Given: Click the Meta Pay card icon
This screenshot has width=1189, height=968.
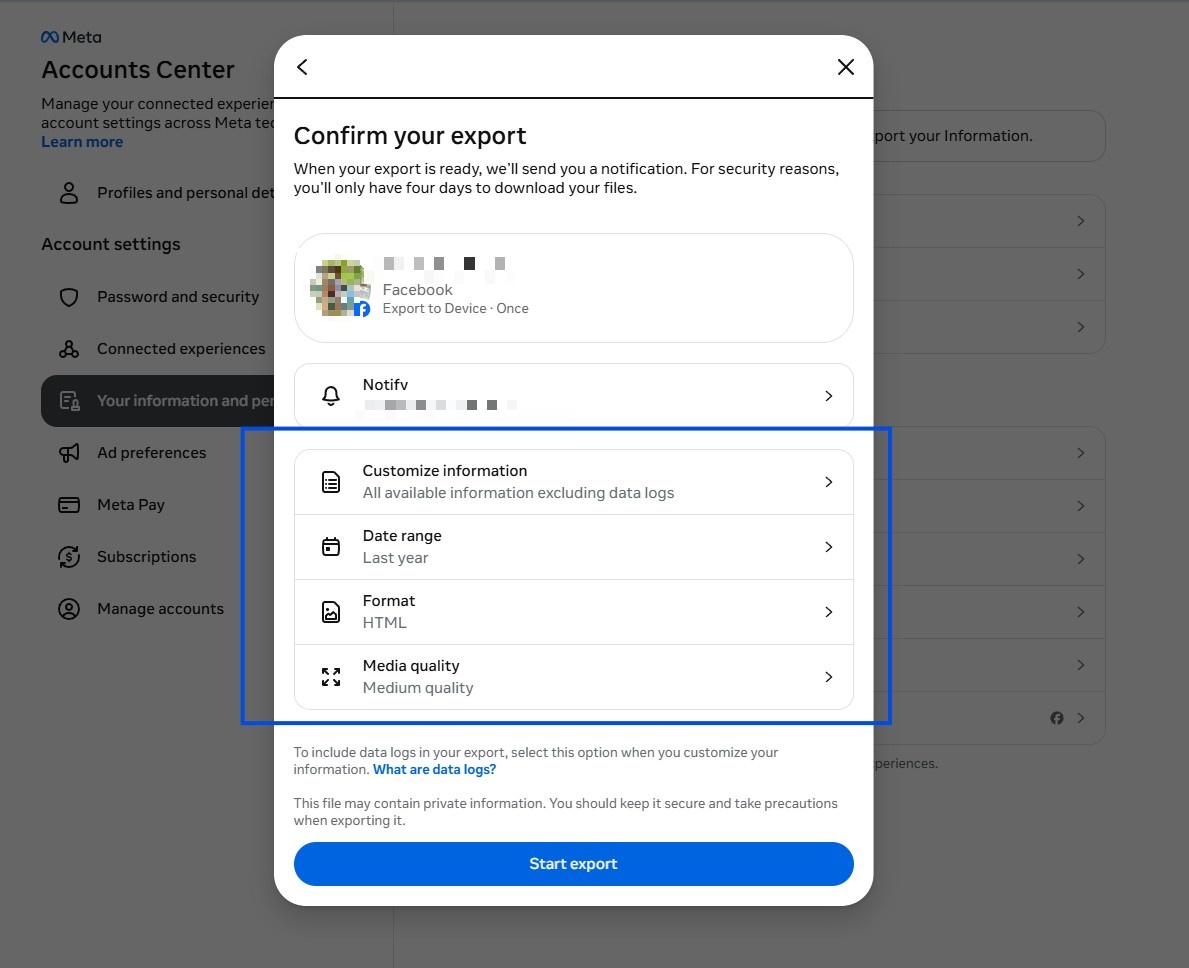Looking at the screenshot, I should click(69, 505).
